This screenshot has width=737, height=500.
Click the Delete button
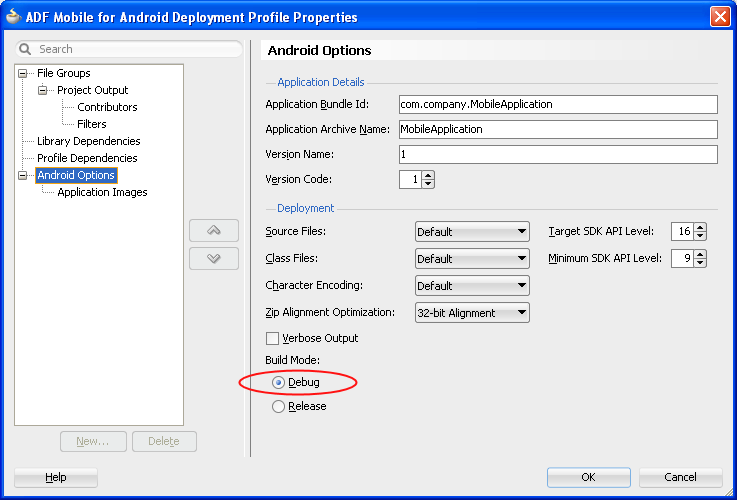point(164,441)
